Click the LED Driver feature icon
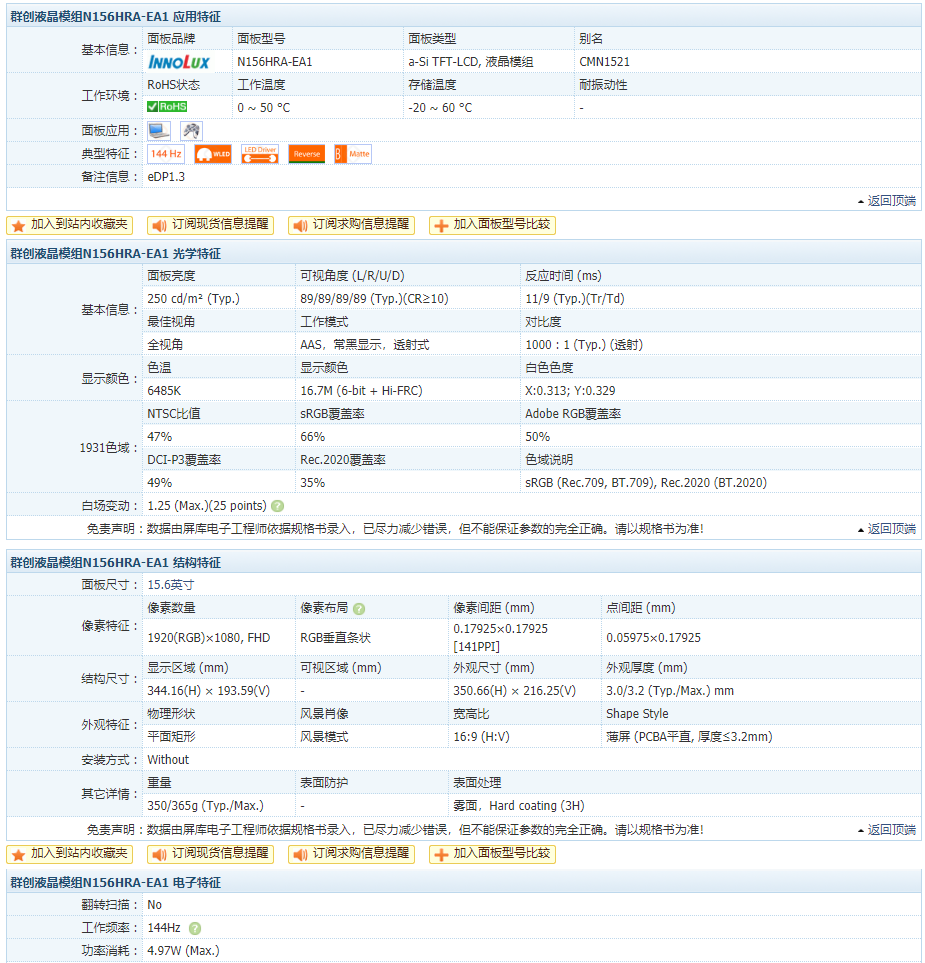Screen dimensions: 925x963 click(x=260, y=154)
